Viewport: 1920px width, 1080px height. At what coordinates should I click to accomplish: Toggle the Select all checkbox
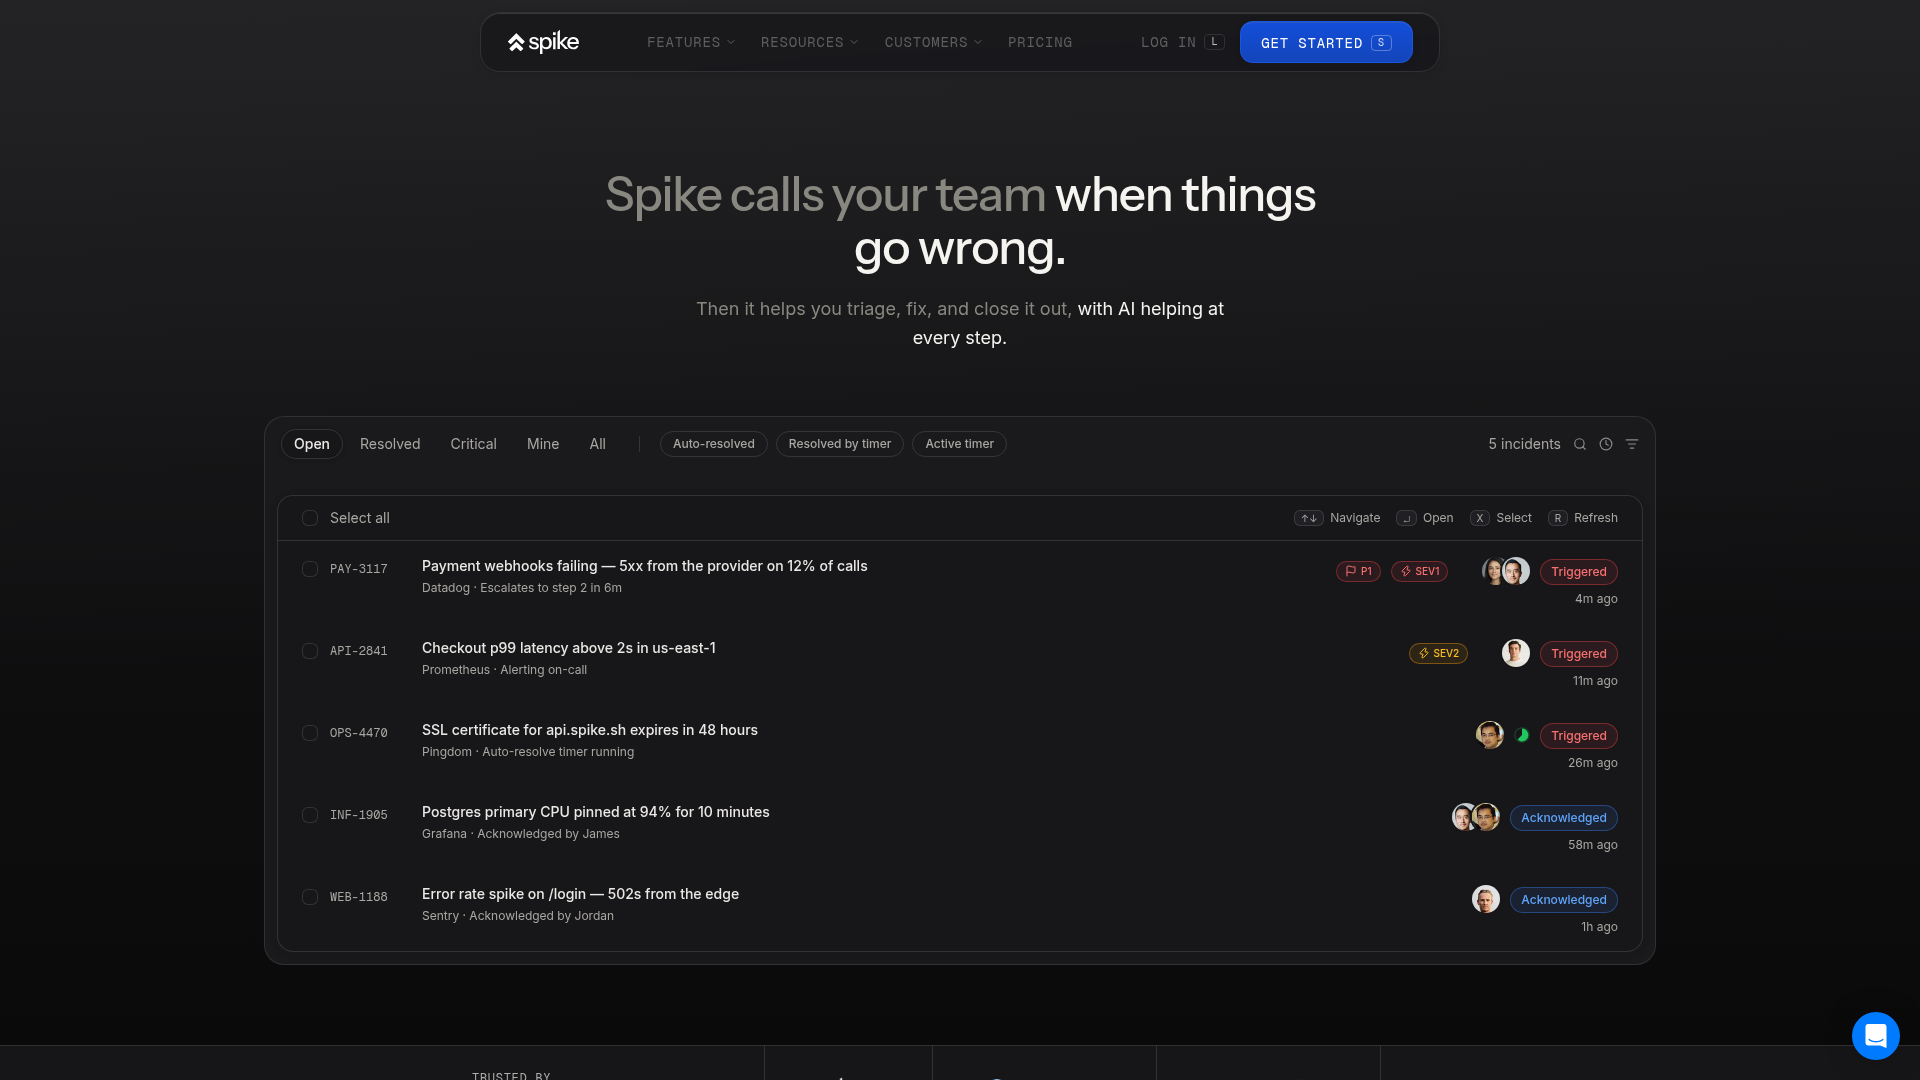pyautogui.click(x=310, y=518)
